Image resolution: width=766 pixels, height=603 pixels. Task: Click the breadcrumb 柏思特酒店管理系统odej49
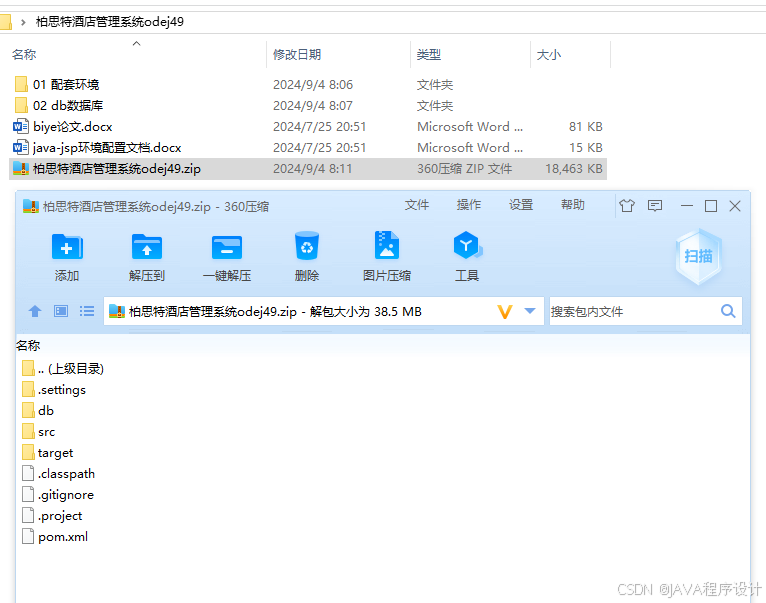[x=110, y=22]
